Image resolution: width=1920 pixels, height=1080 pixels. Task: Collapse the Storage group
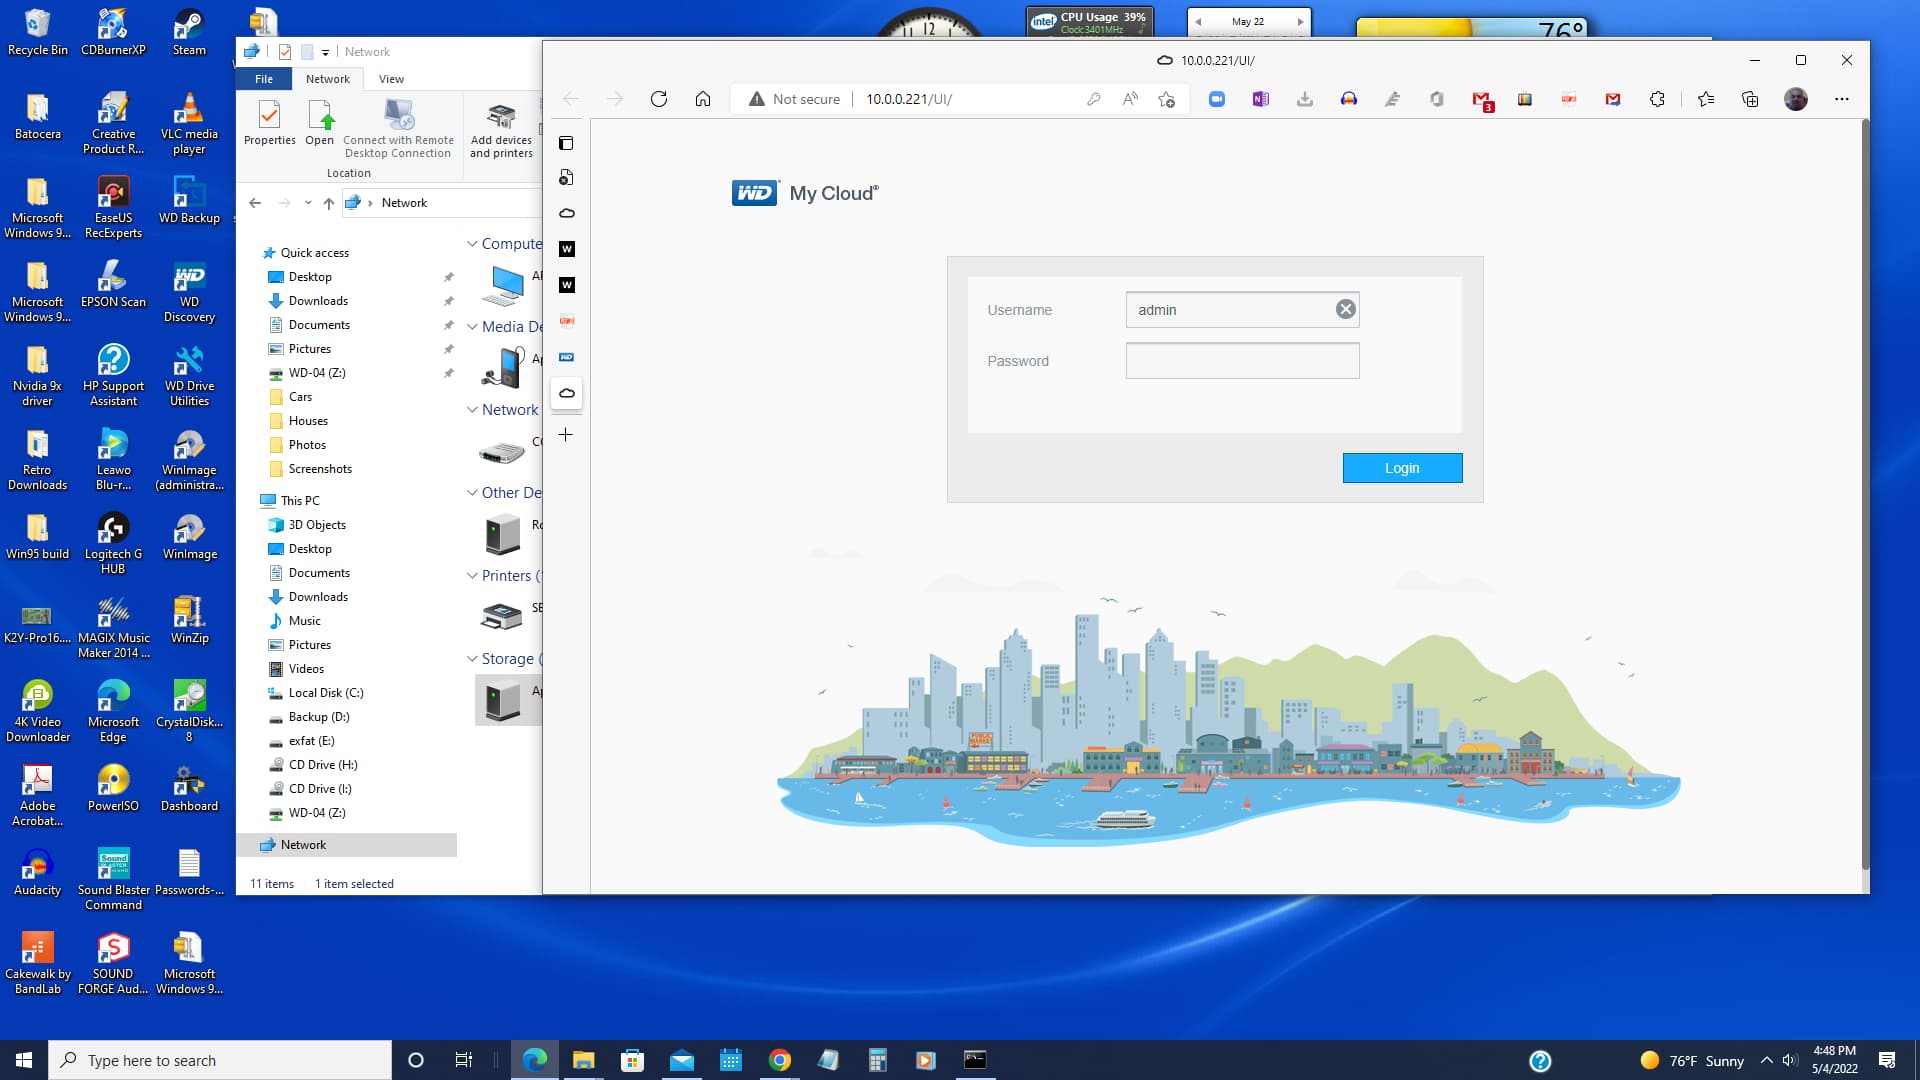point(472,659)
